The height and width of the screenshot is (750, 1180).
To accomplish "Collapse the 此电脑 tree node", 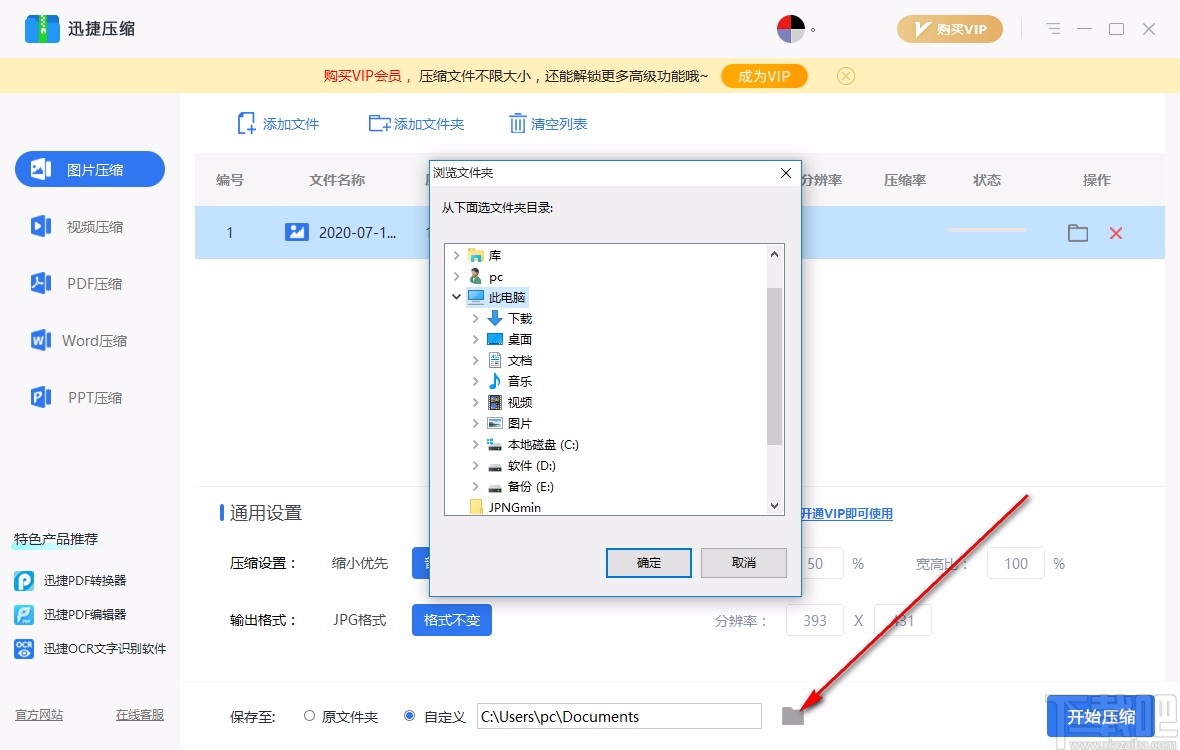I will click(457, 297).
